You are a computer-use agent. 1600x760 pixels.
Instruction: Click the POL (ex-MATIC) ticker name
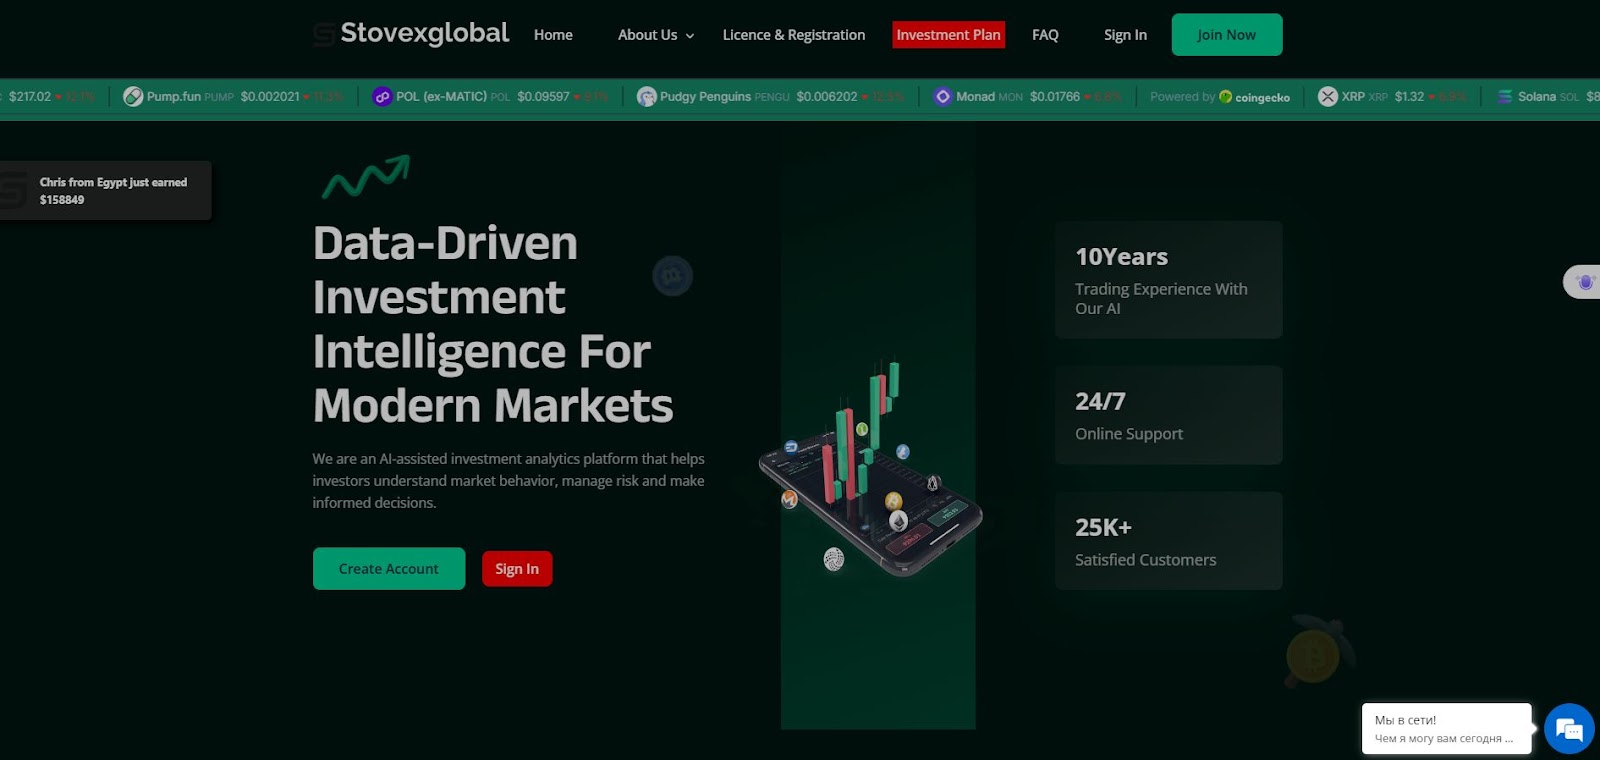(441, 97)
